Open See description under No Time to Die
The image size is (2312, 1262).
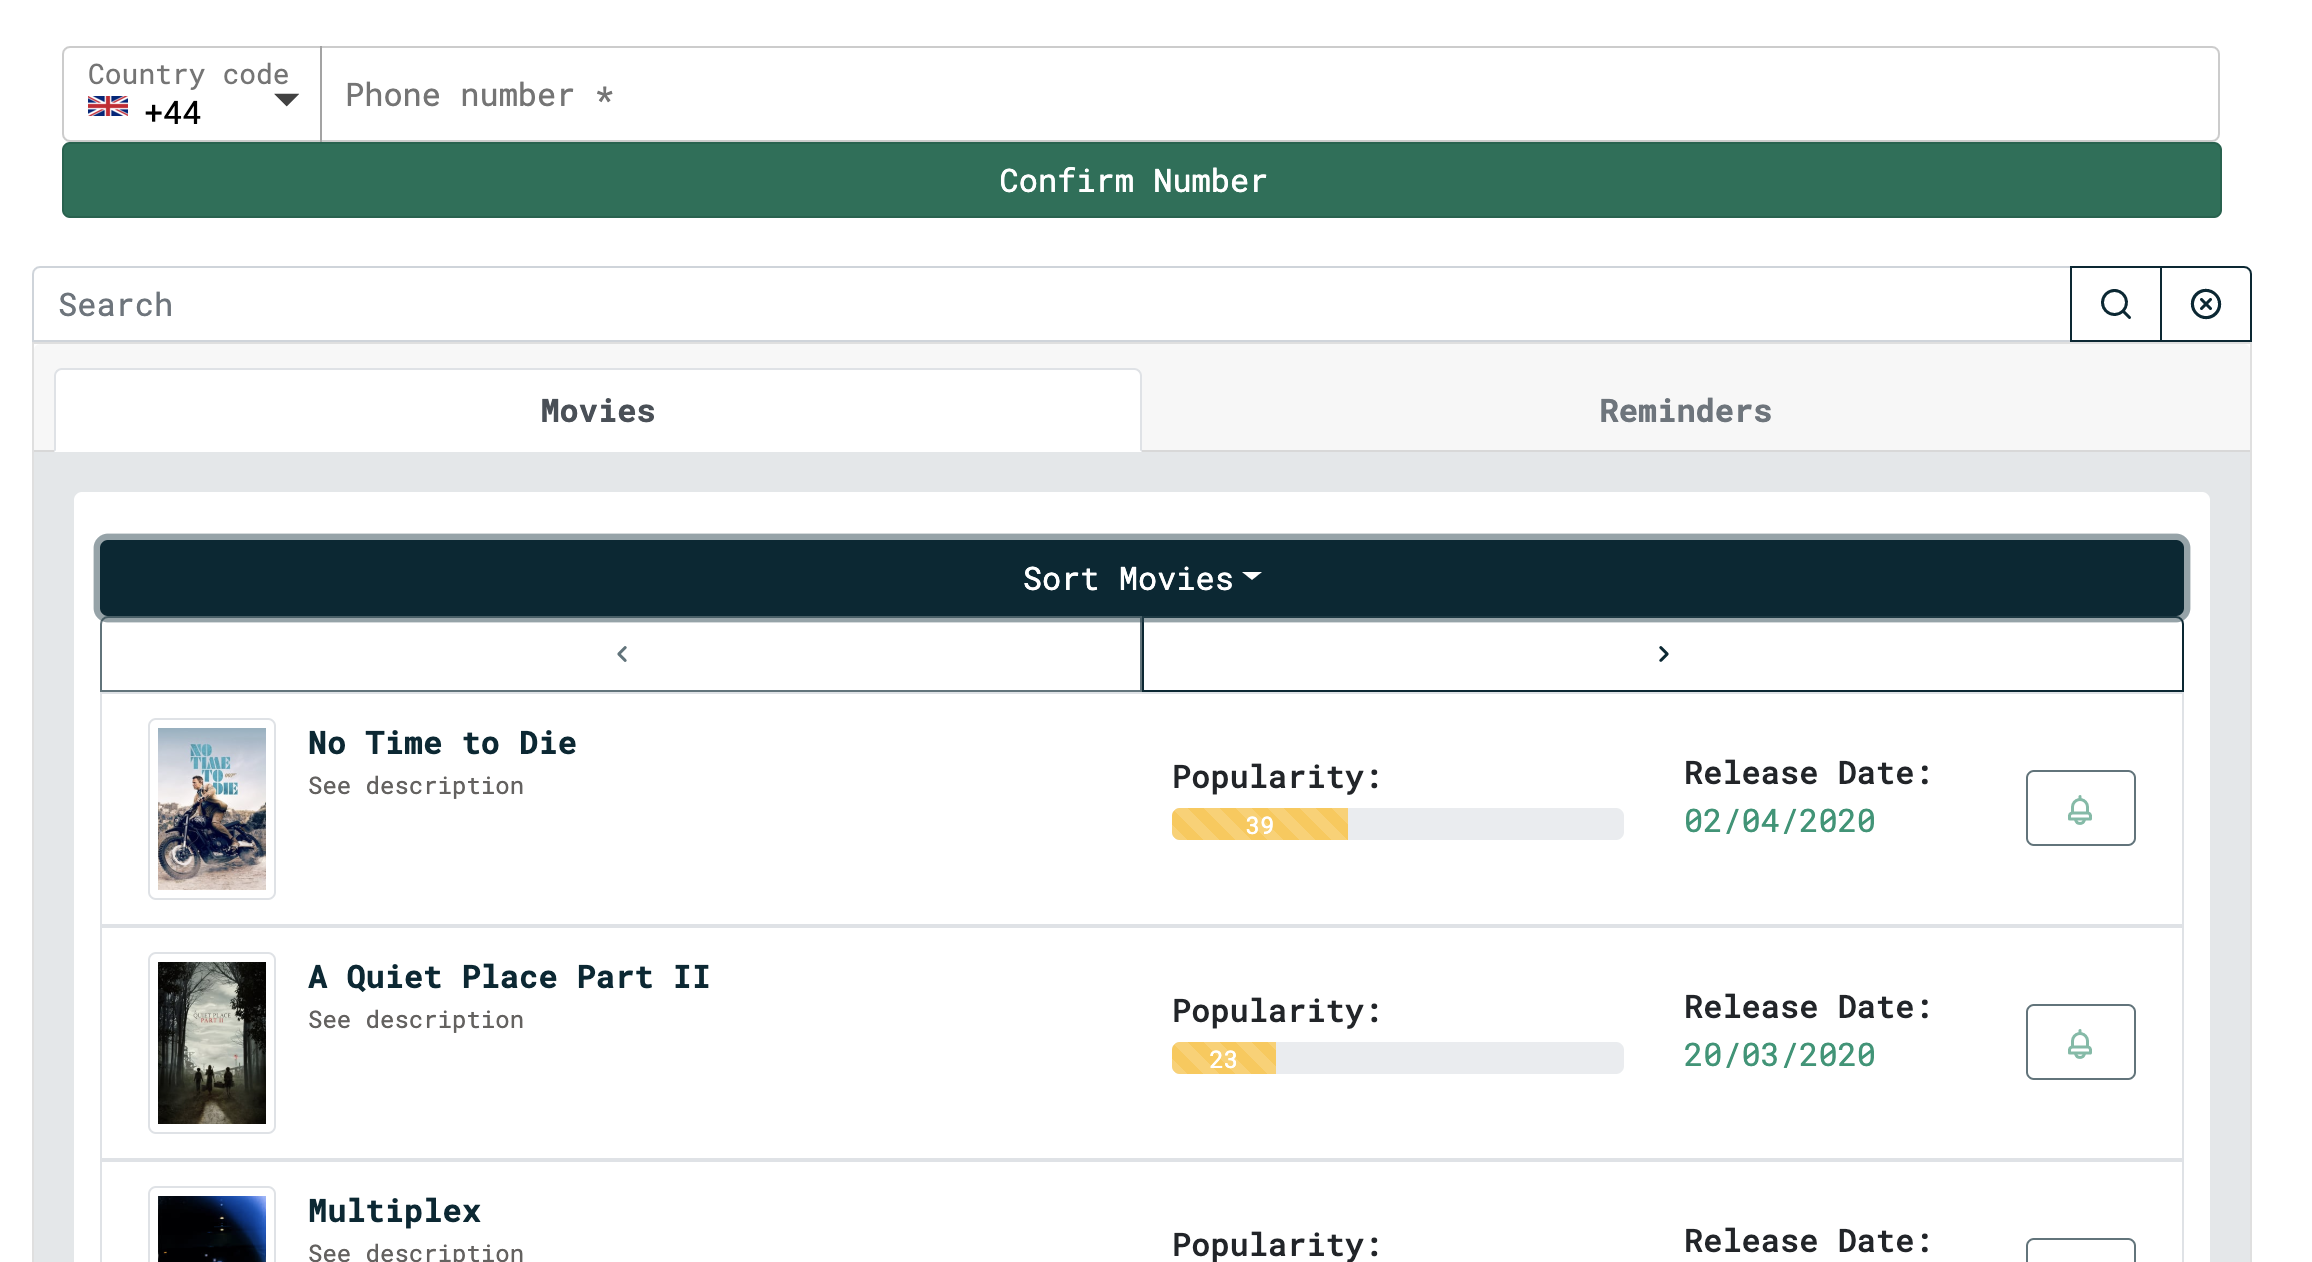point(415,786)
